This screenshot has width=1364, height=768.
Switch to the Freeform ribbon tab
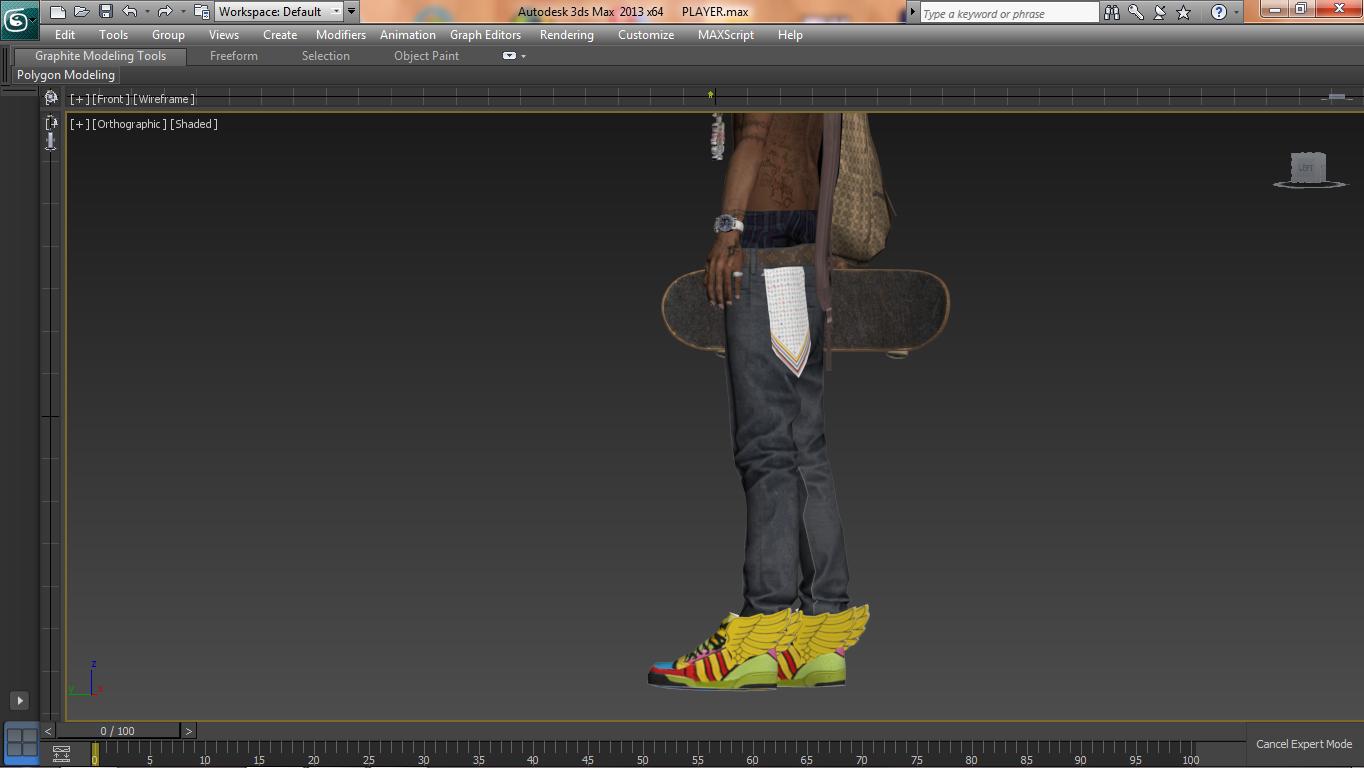[233, 56]
